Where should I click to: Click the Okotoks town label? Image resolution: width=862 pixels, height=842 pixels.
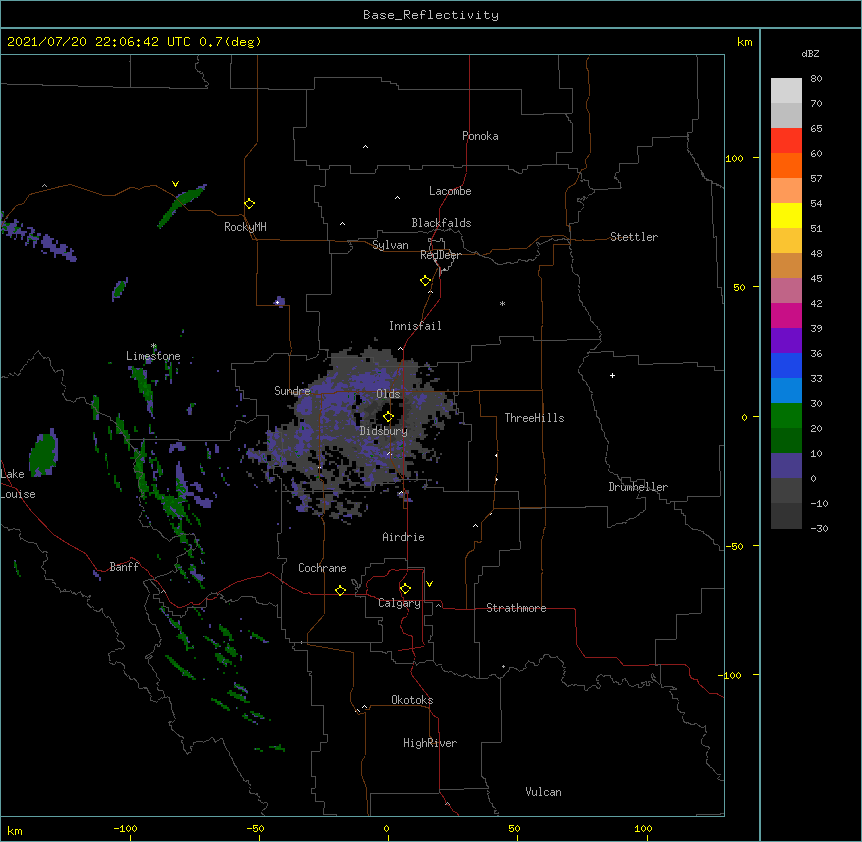pos(412,700)
